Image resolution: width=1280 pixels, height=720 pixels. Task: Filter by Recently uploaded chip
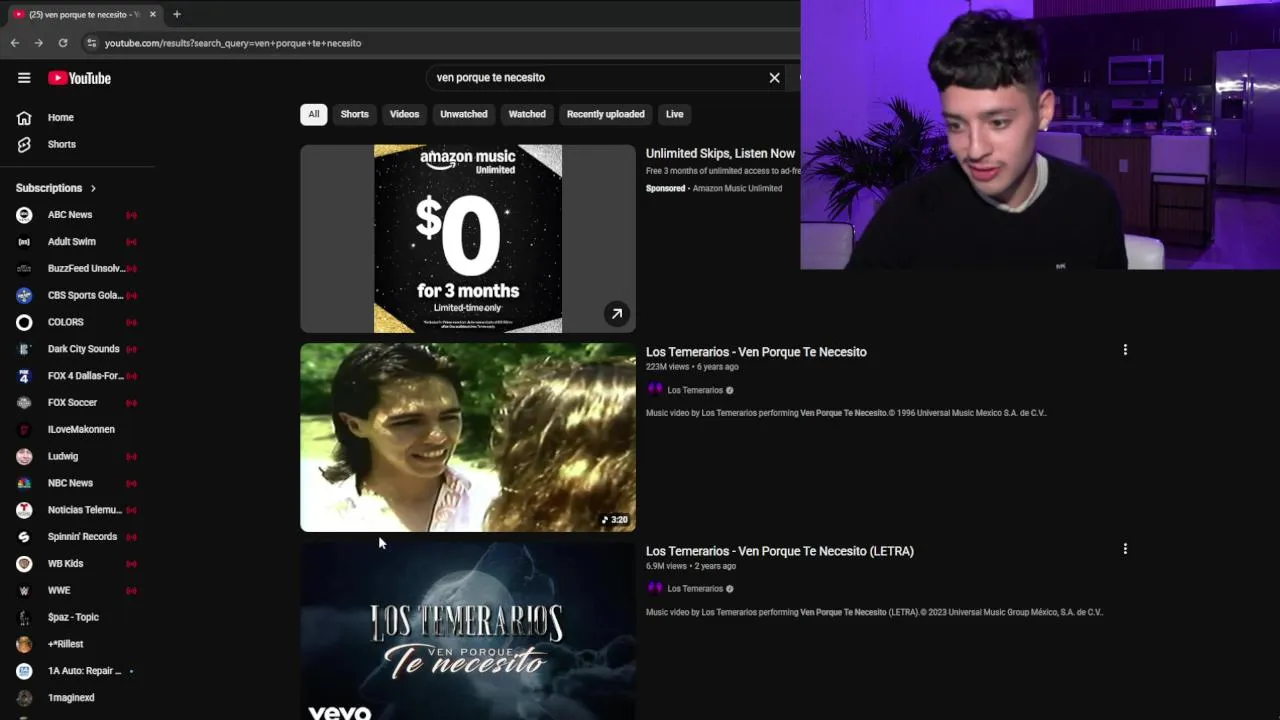click(605, 114)
